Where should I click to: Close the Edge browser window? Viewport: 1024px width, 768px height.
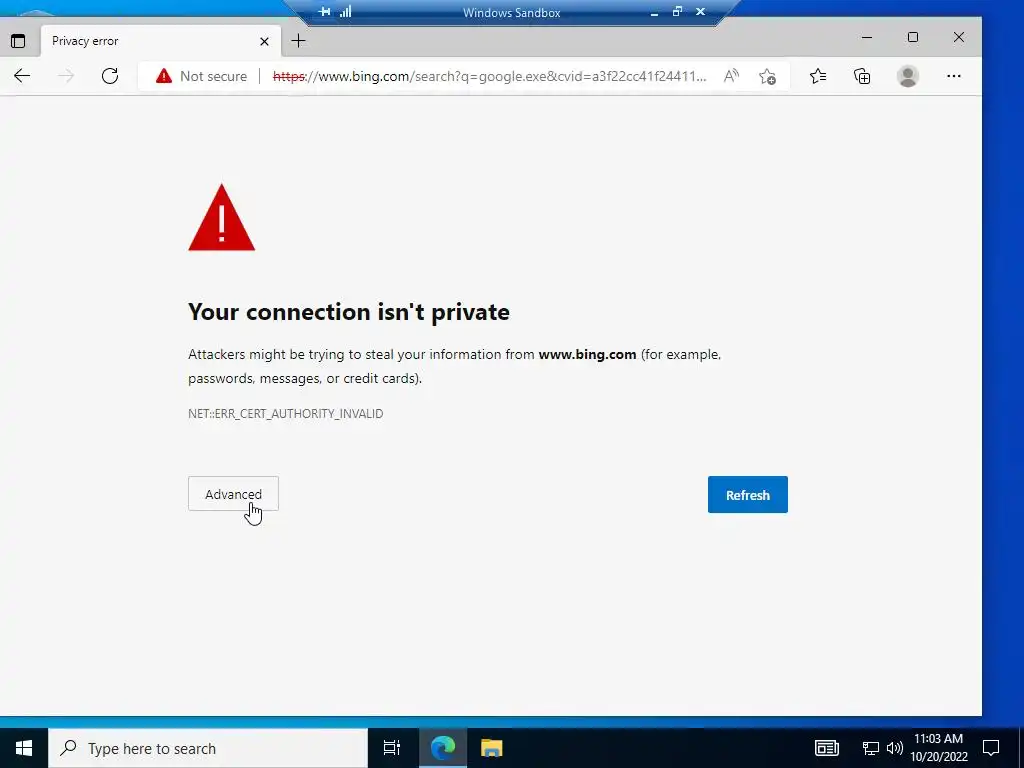(959, 37)
